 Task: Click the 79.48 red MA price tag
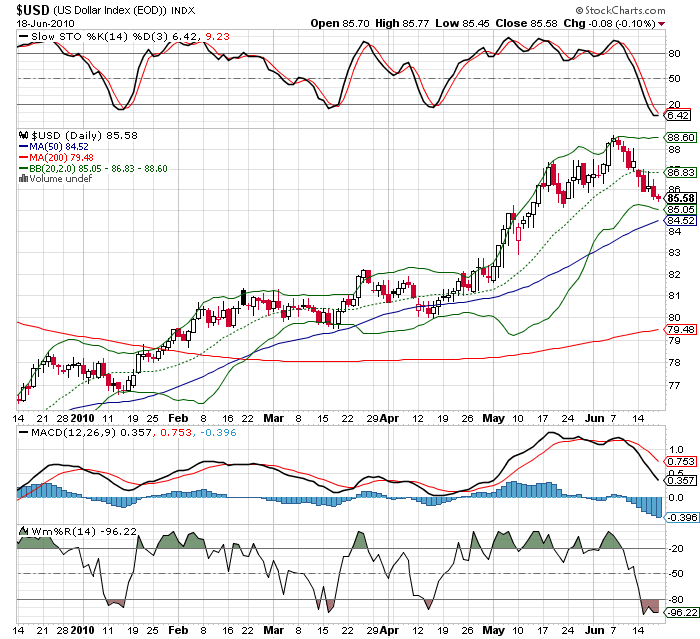coord(679,329)
